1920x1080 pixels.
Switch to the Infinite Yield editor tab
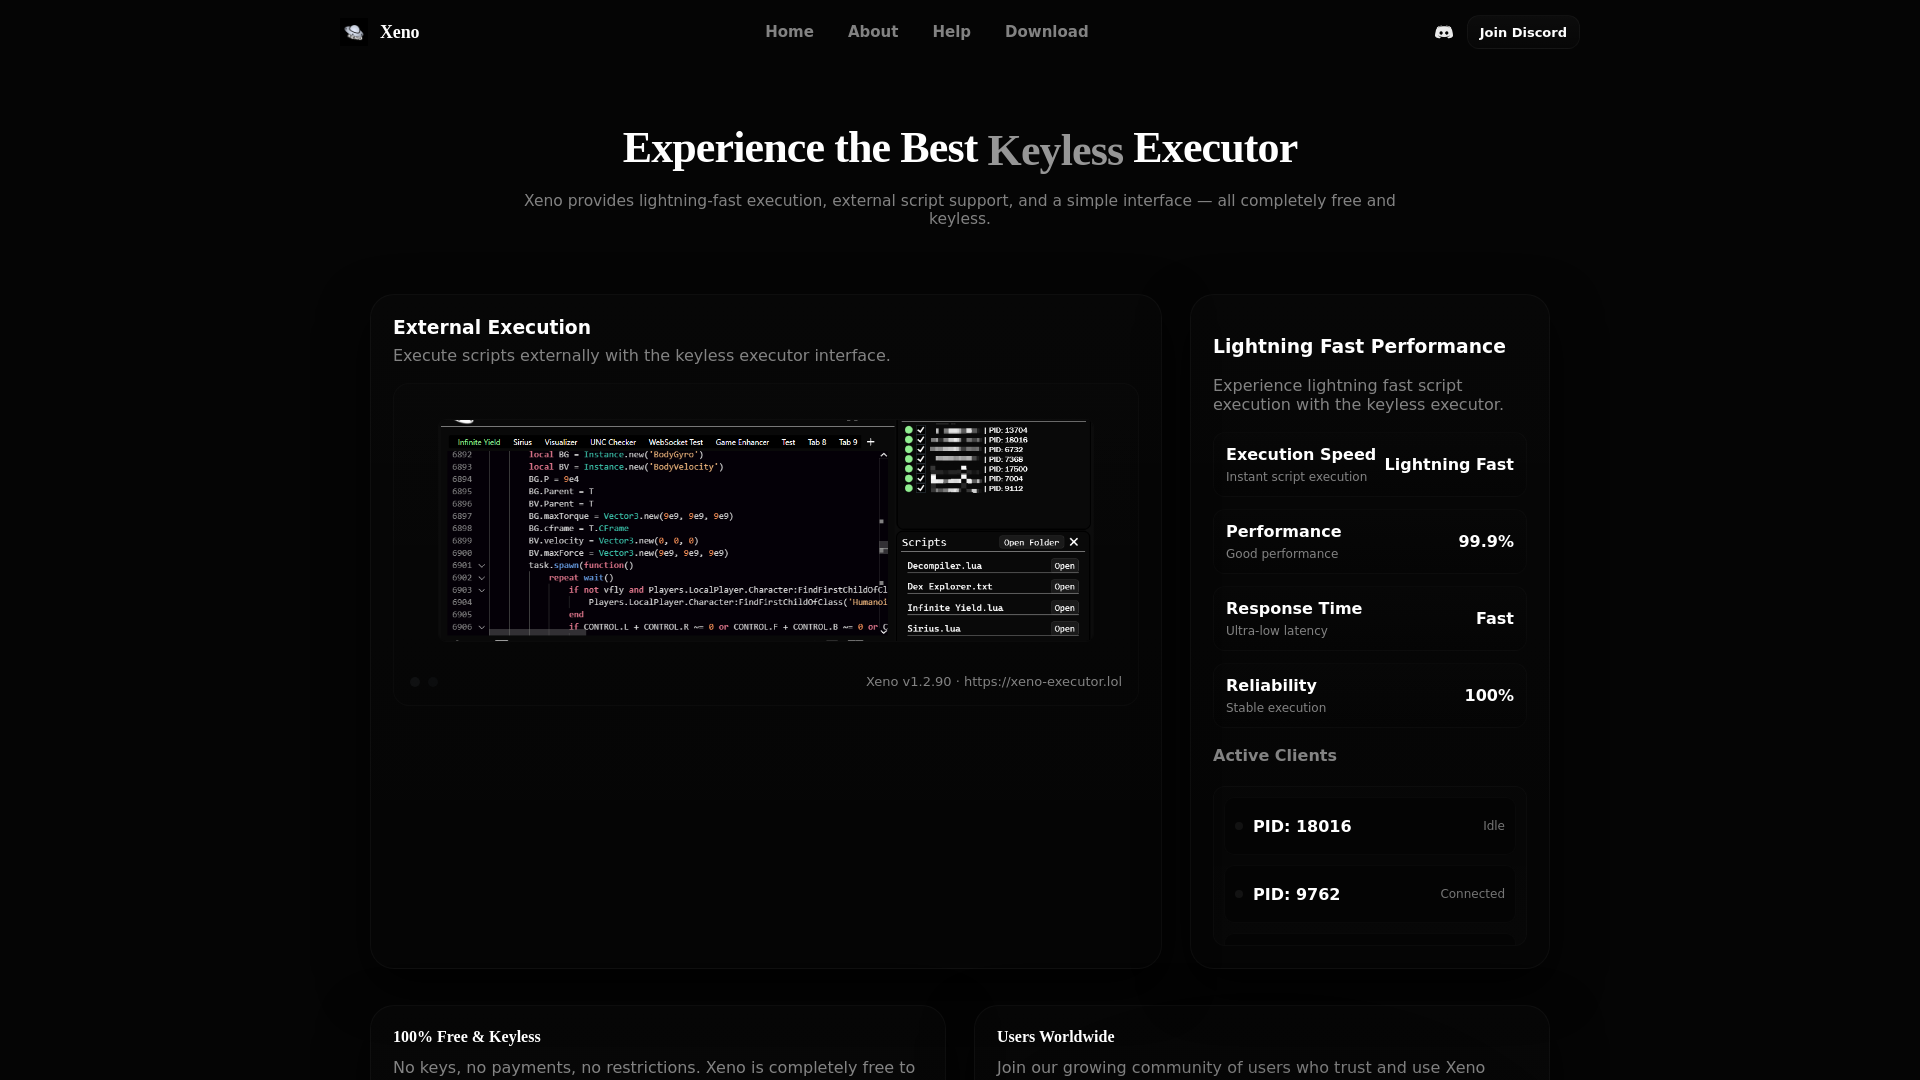(x=479, y=442)
